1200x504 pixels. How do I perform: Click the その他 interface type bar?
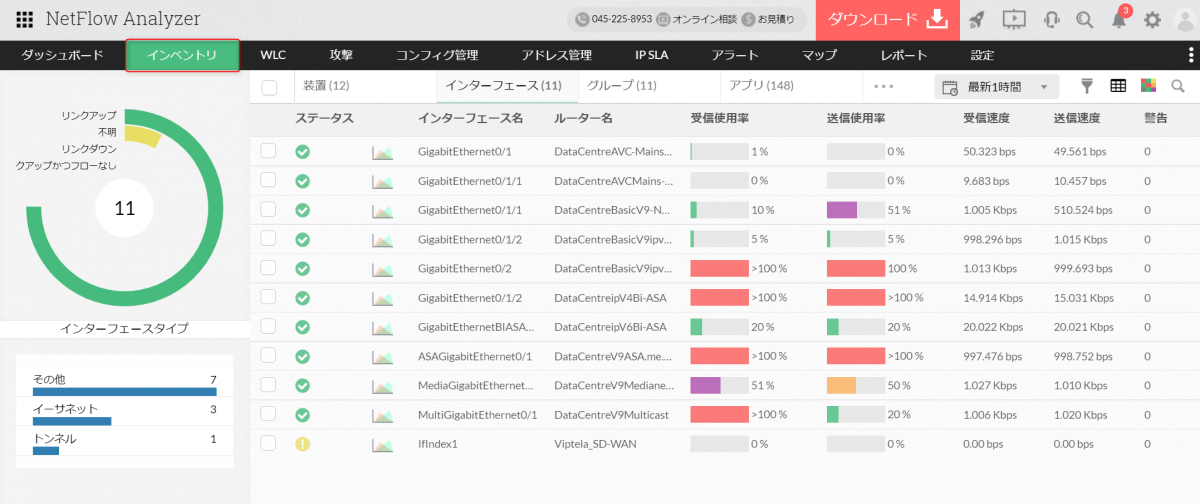[x=125, y=392]
